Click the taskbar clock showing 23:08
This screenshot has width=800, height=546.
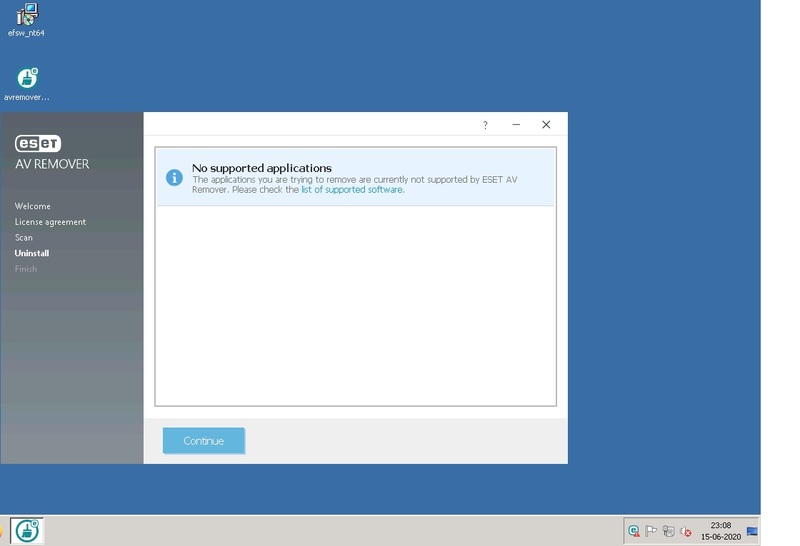(x=720, y=525)
